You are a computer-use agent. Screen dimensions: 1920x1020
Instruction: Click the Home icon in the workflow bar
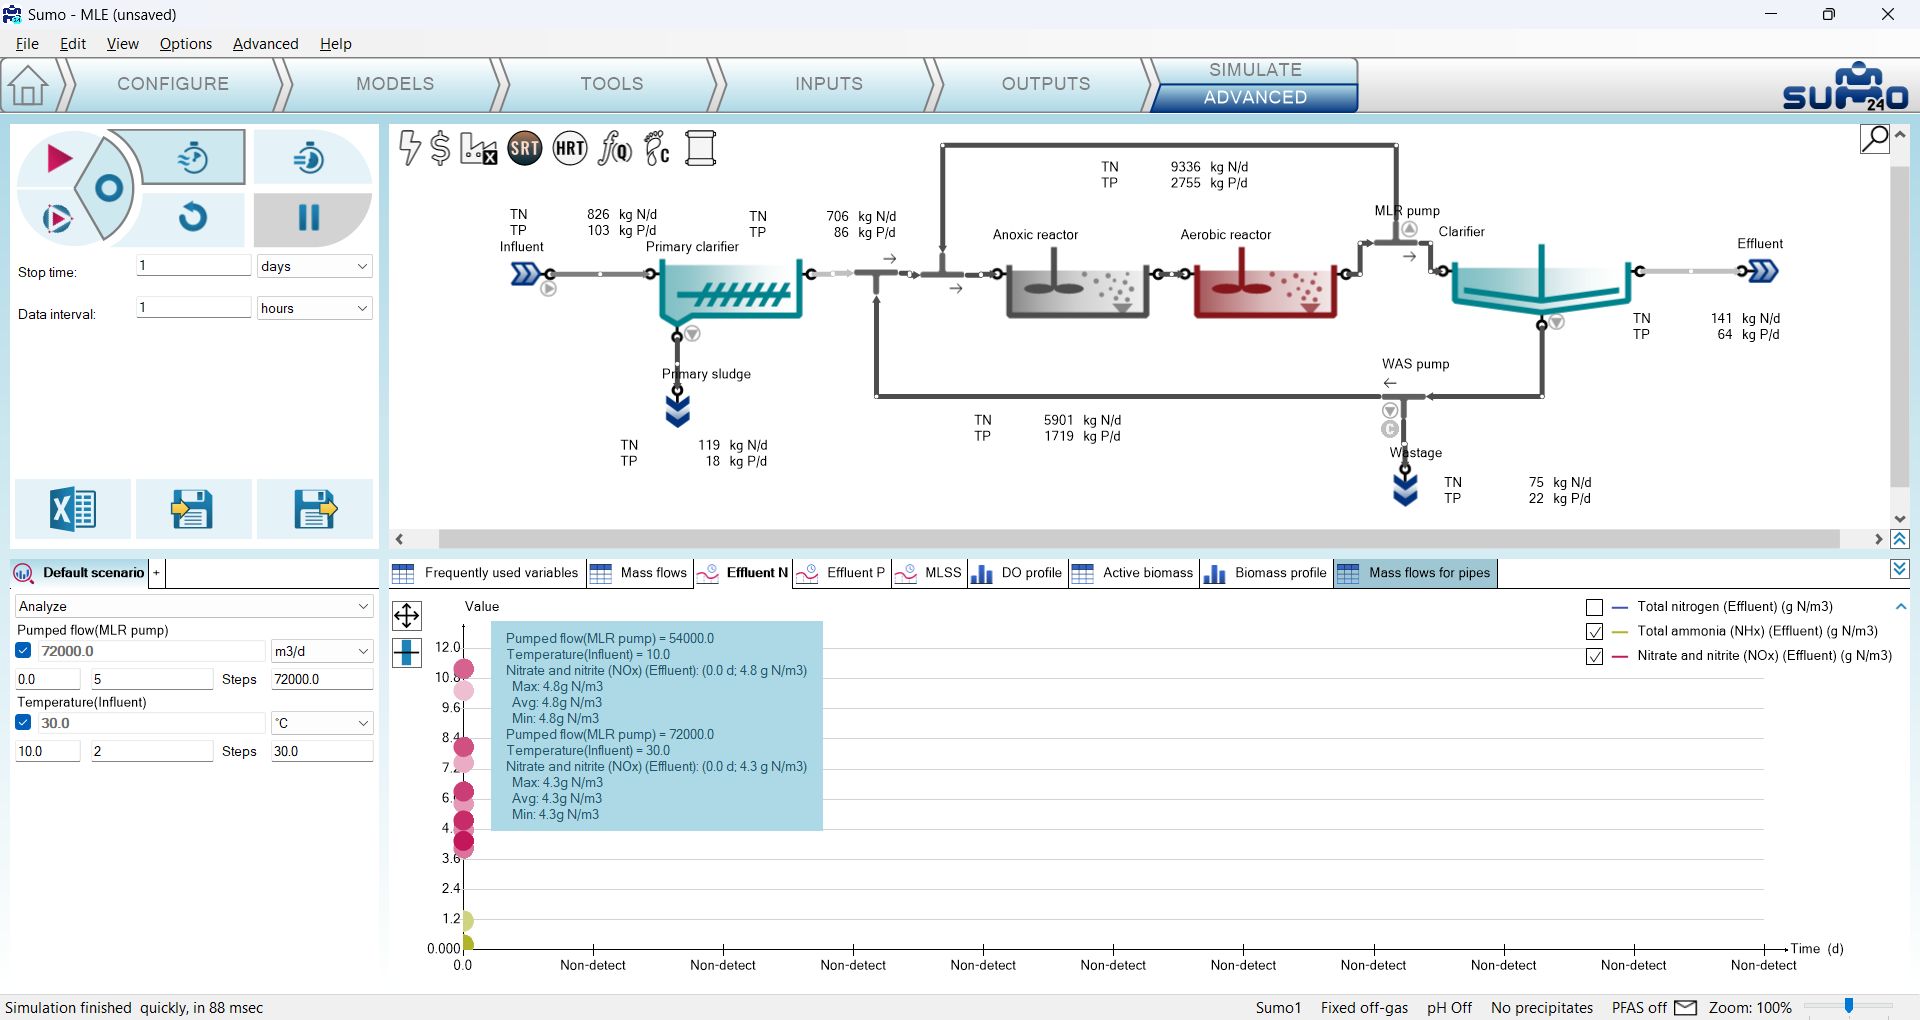pos(28,85)
